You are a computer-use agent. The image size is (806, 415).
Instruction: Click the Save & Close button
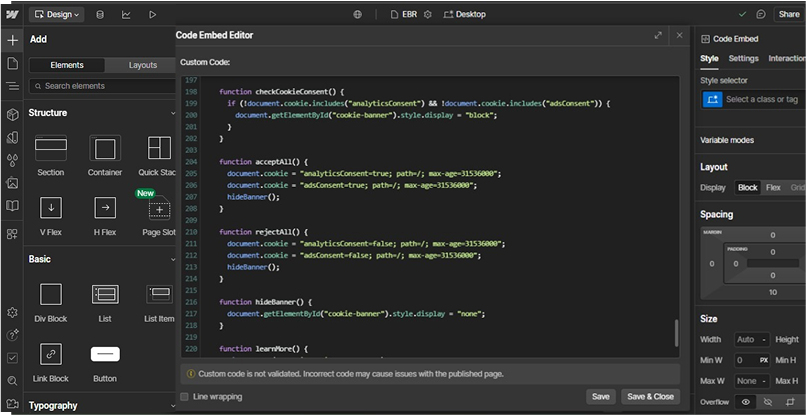pyautogui.click(x=650, y=397)
